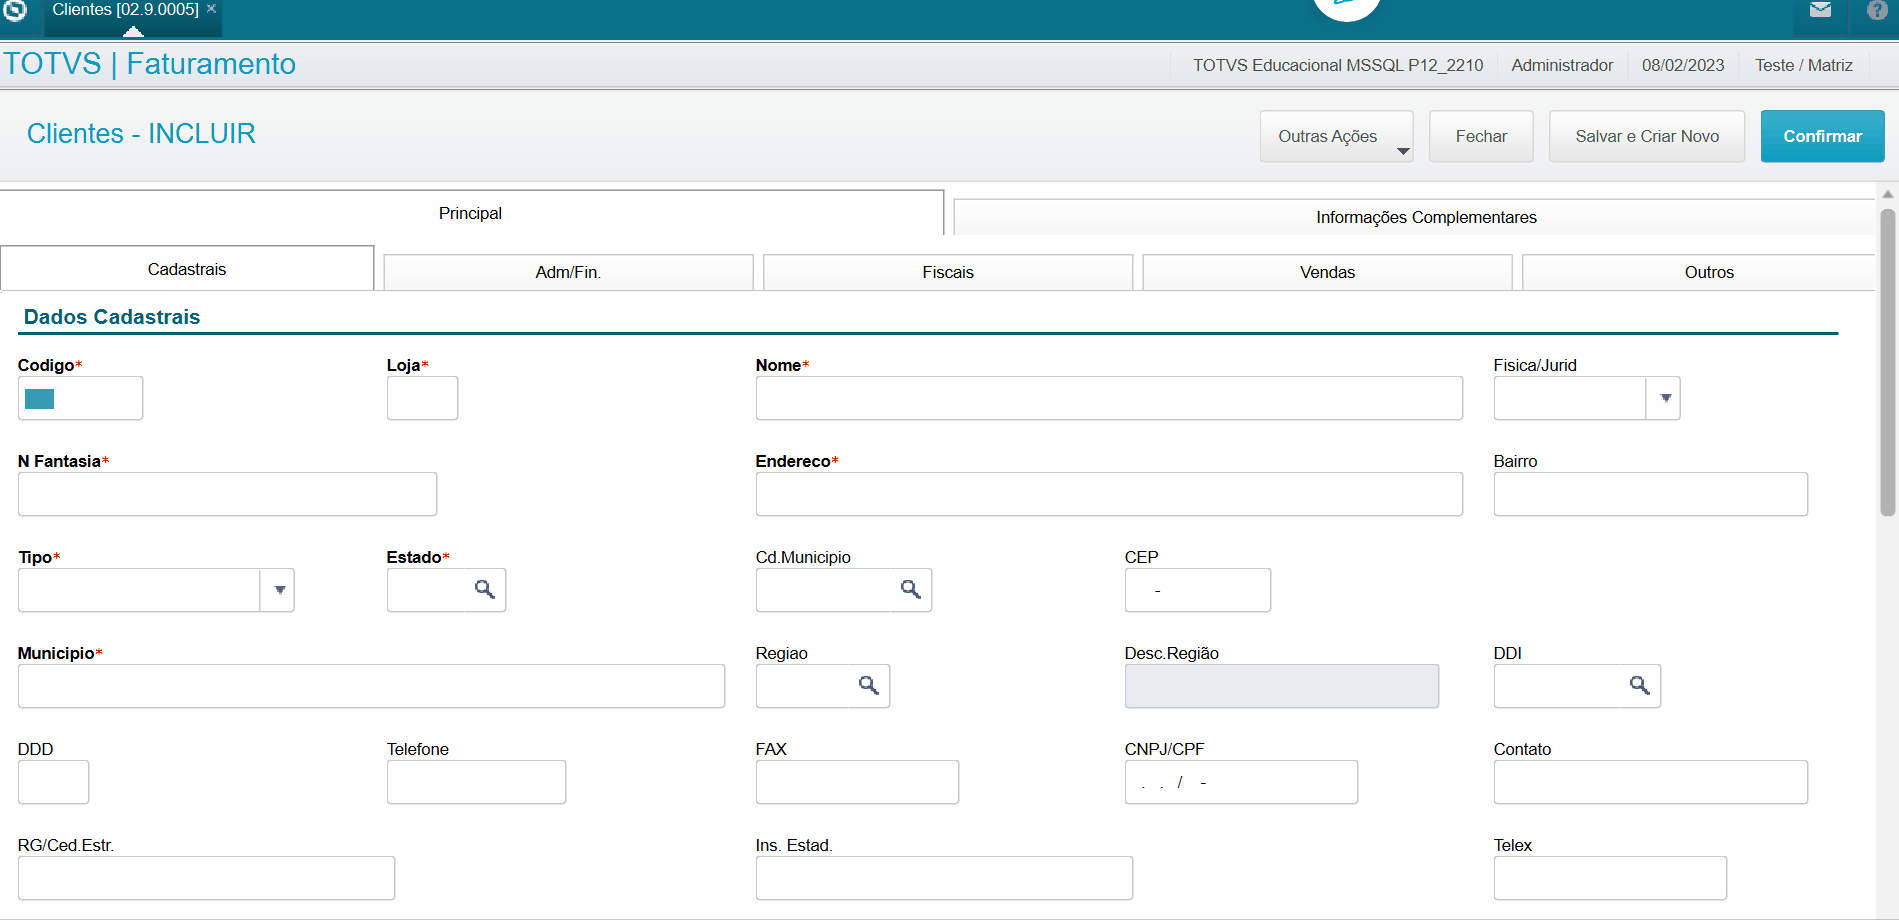Click the Dados Cadastrais section heading
The image size is (1899, 920).
pos(112,317)
